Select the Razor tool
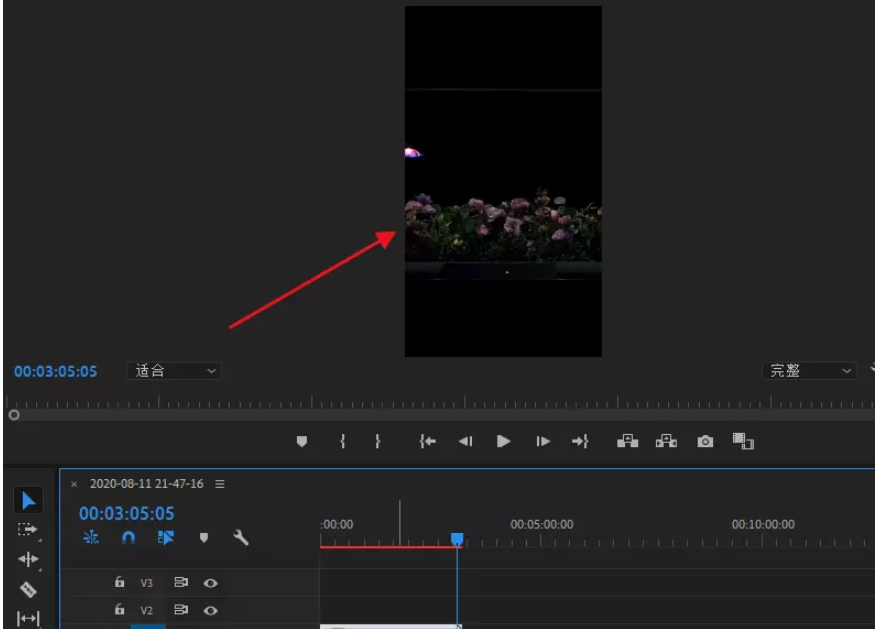 pyautogui.click(x=28, y=589)
